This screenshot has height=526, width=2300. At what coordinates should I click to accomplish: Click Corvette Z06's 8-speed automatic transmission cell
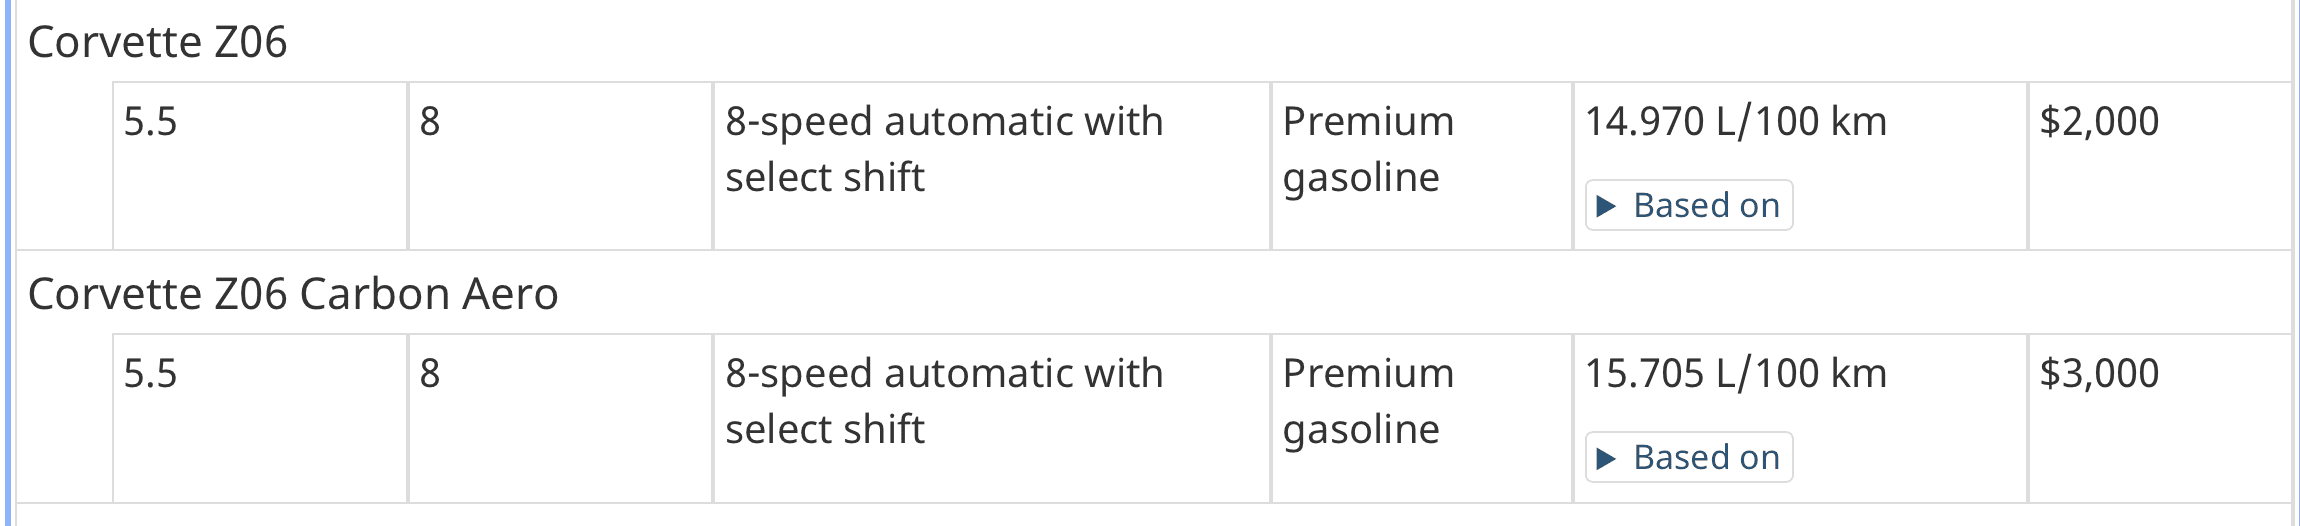click(943, 149)
